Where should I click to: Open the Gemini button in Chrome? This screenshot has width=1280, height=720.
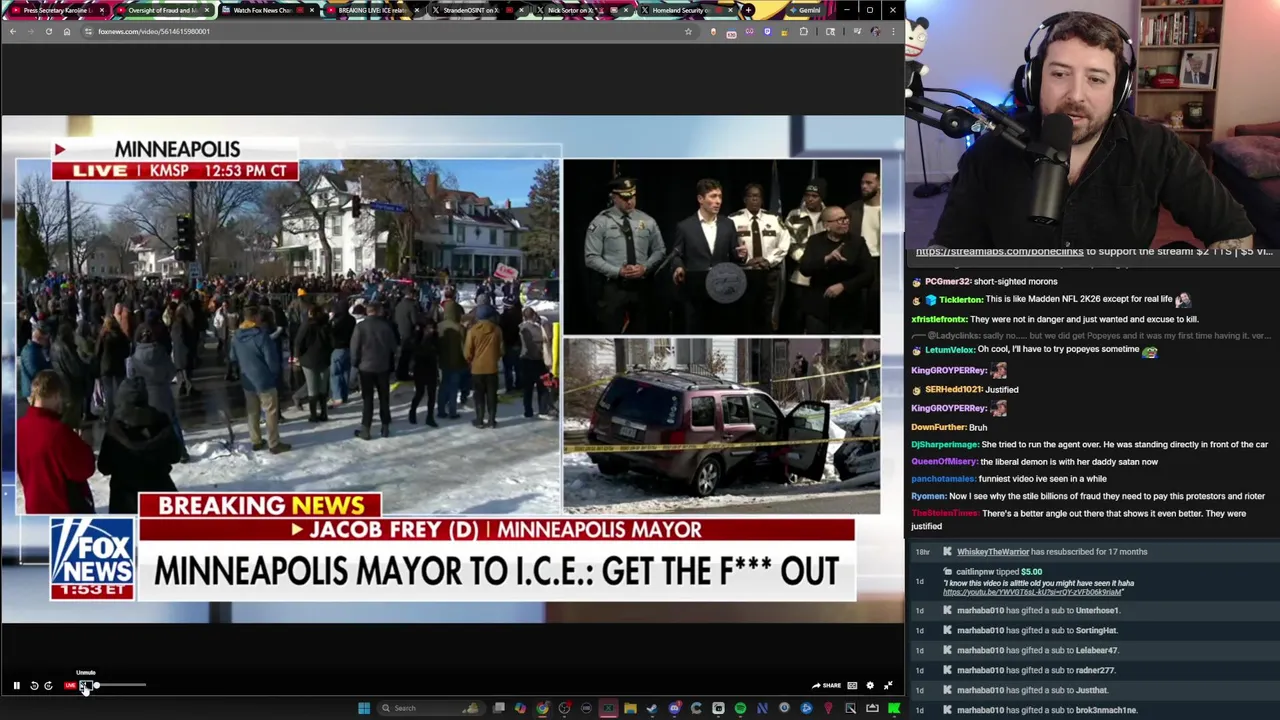[x=805, y=10]
